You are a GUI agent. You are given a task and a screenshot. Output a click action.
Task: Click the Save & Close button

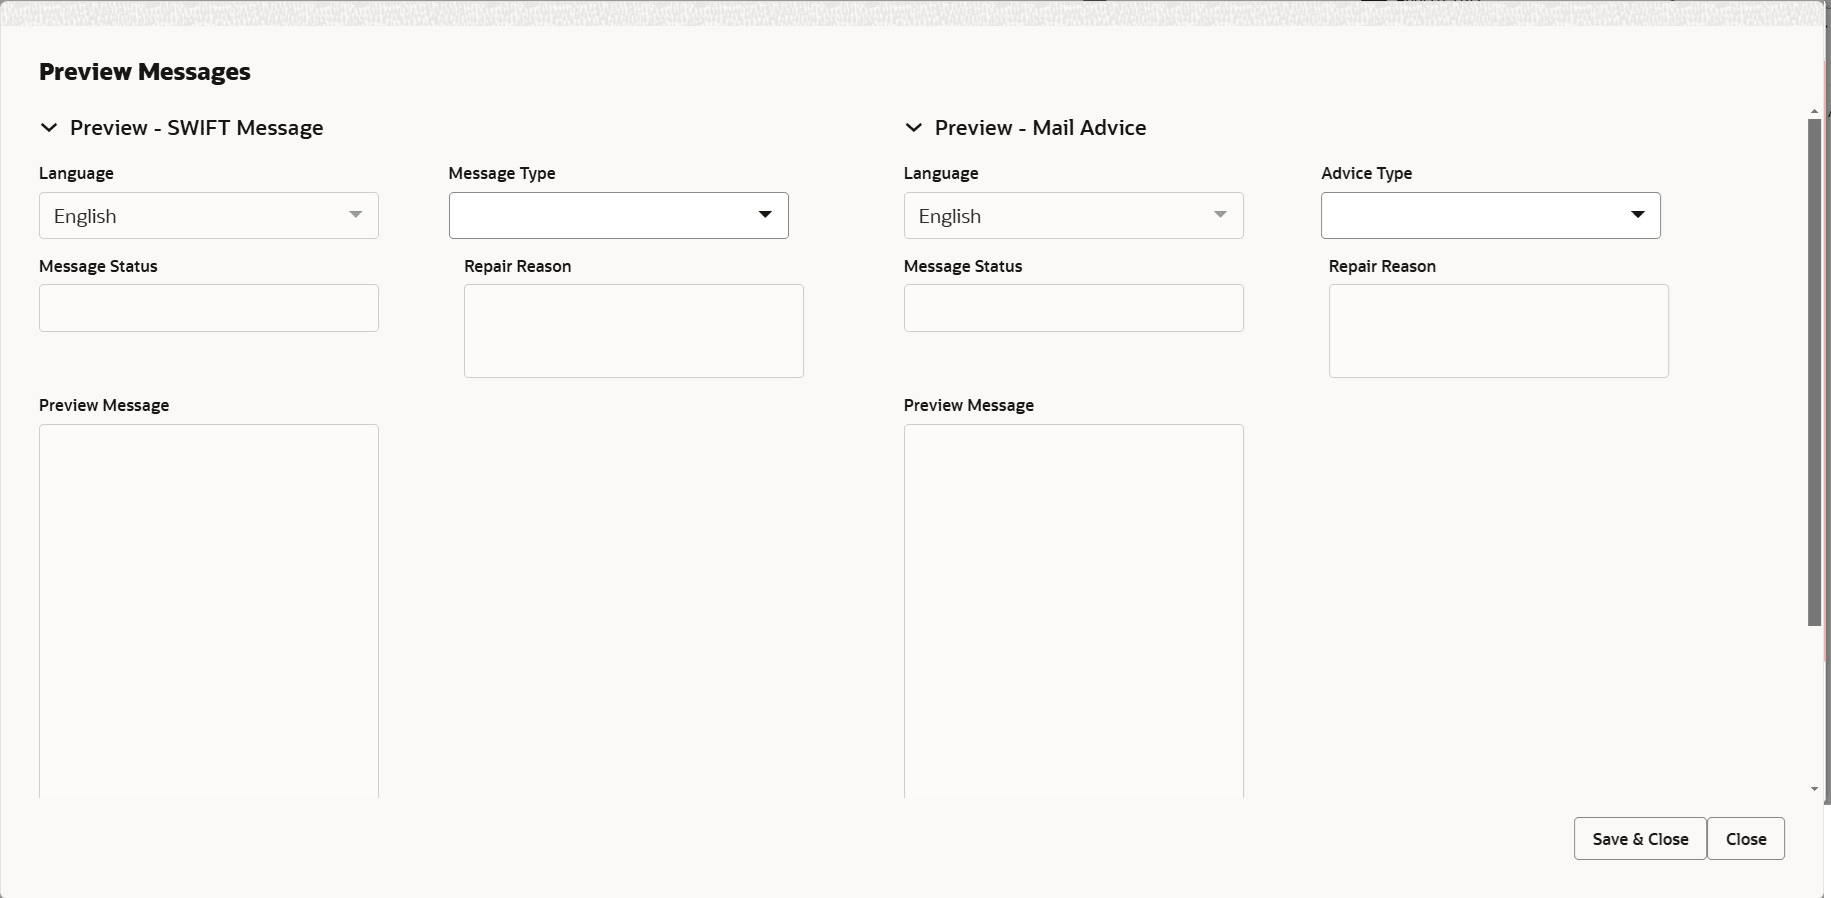[x=1640, y=839]
